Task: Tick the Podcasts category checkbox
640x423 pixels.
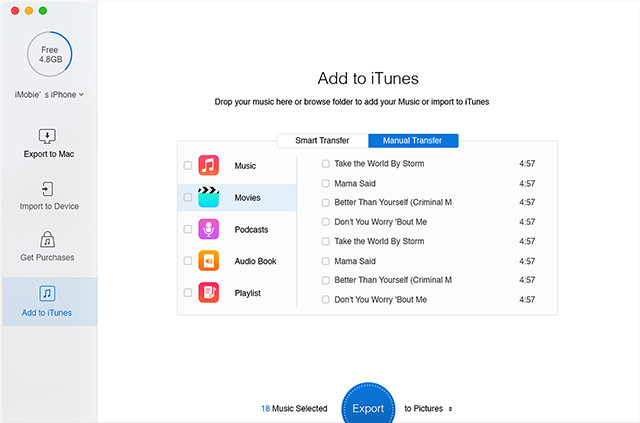Action: click(x=188, y=229)
